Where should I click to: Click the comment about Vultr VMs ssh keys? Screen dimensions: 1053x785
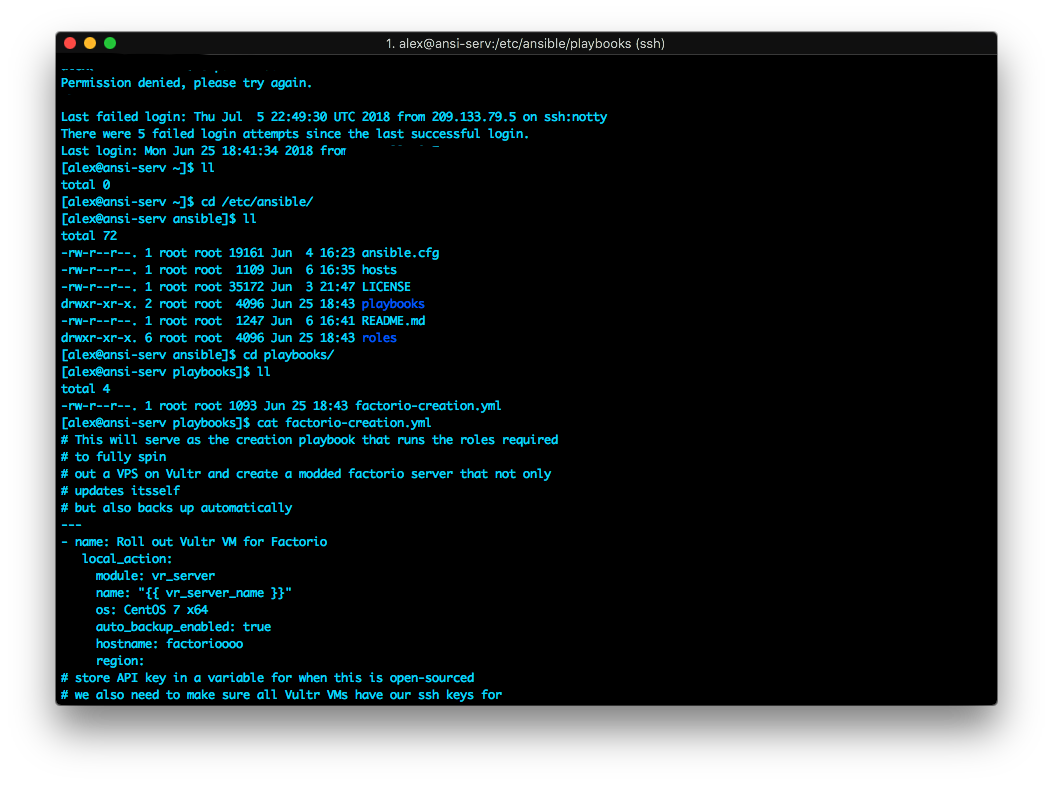coord(281,695)
